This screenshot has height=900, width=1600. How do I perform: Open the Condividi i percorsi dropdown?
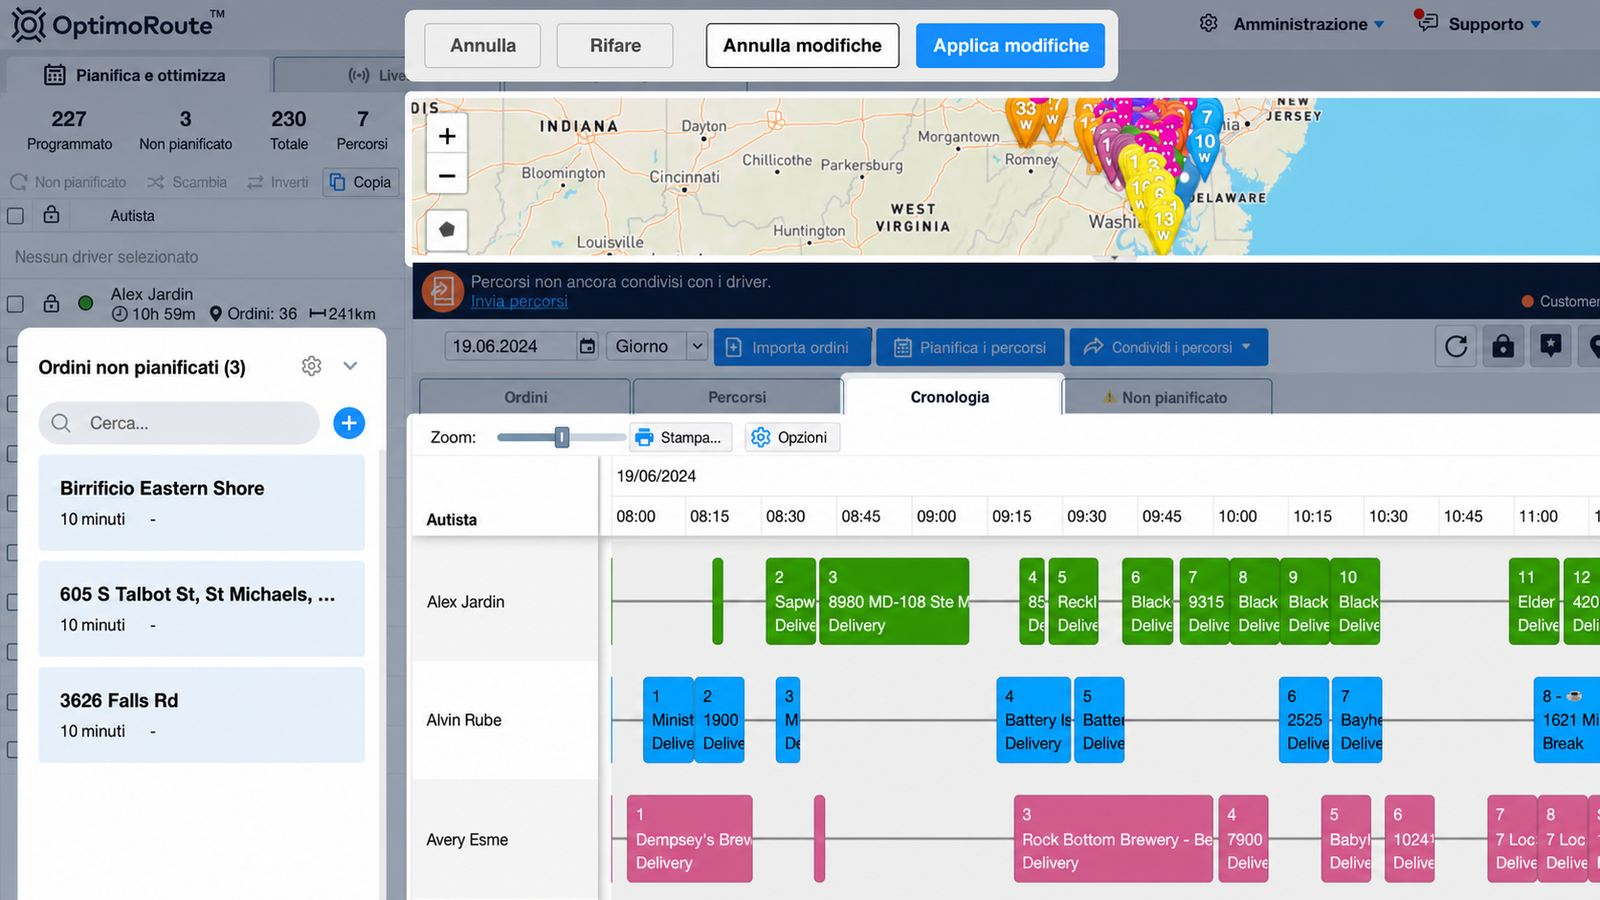tap(1169, 347)
